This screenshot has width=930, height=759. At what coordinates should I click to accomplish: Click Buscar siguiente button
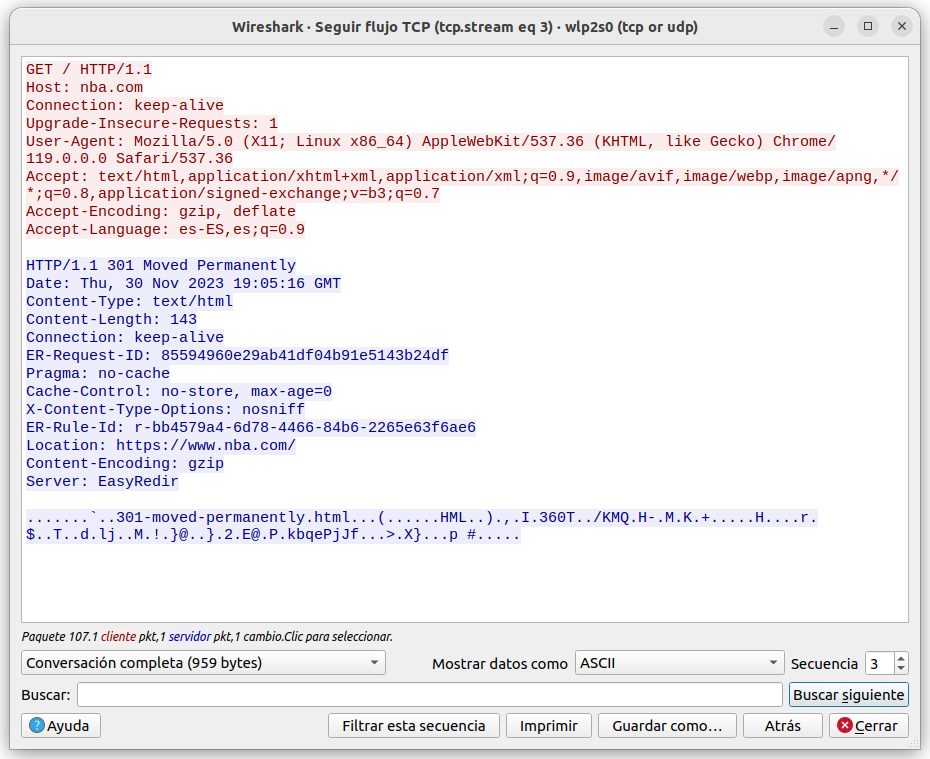pos(848,694)
